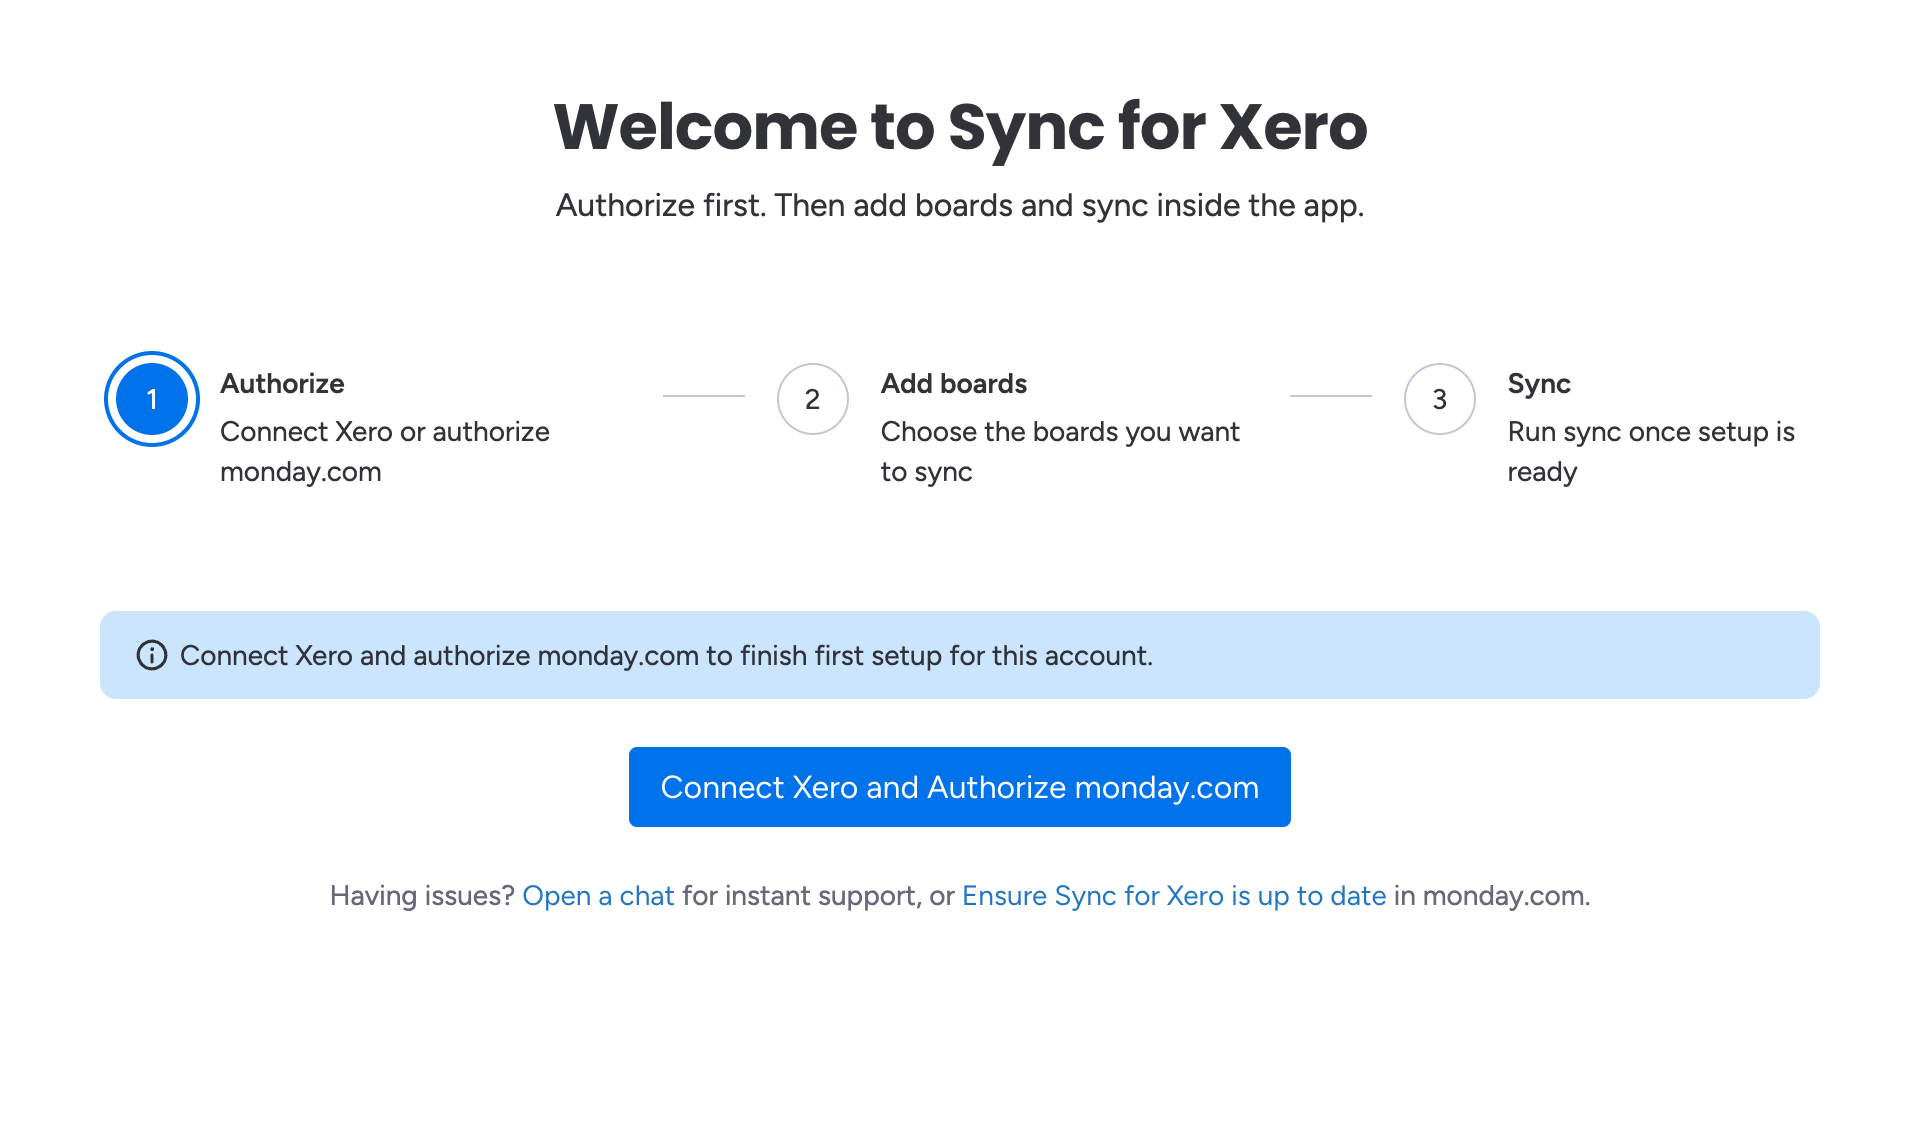Click the connector line between steps 2 and 3
1932x1138 pixels.
tap(1331, 396)
